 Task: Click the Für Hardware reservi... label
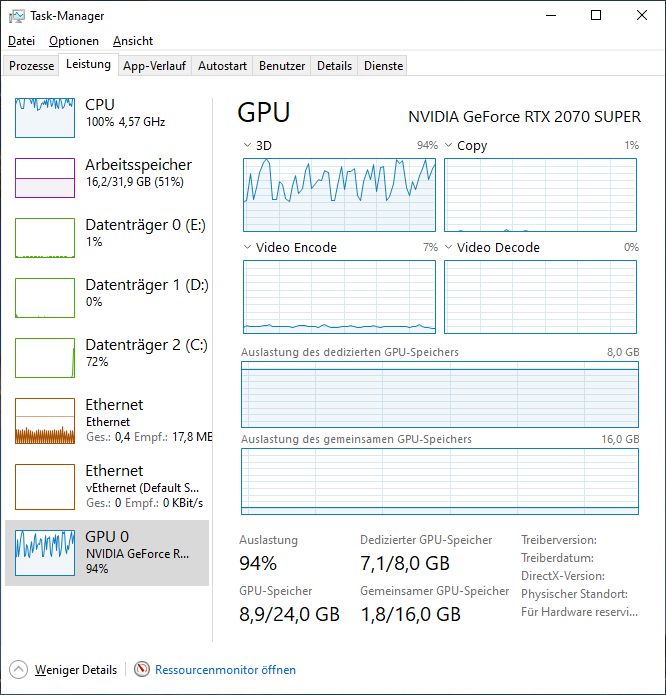point(580,612)
